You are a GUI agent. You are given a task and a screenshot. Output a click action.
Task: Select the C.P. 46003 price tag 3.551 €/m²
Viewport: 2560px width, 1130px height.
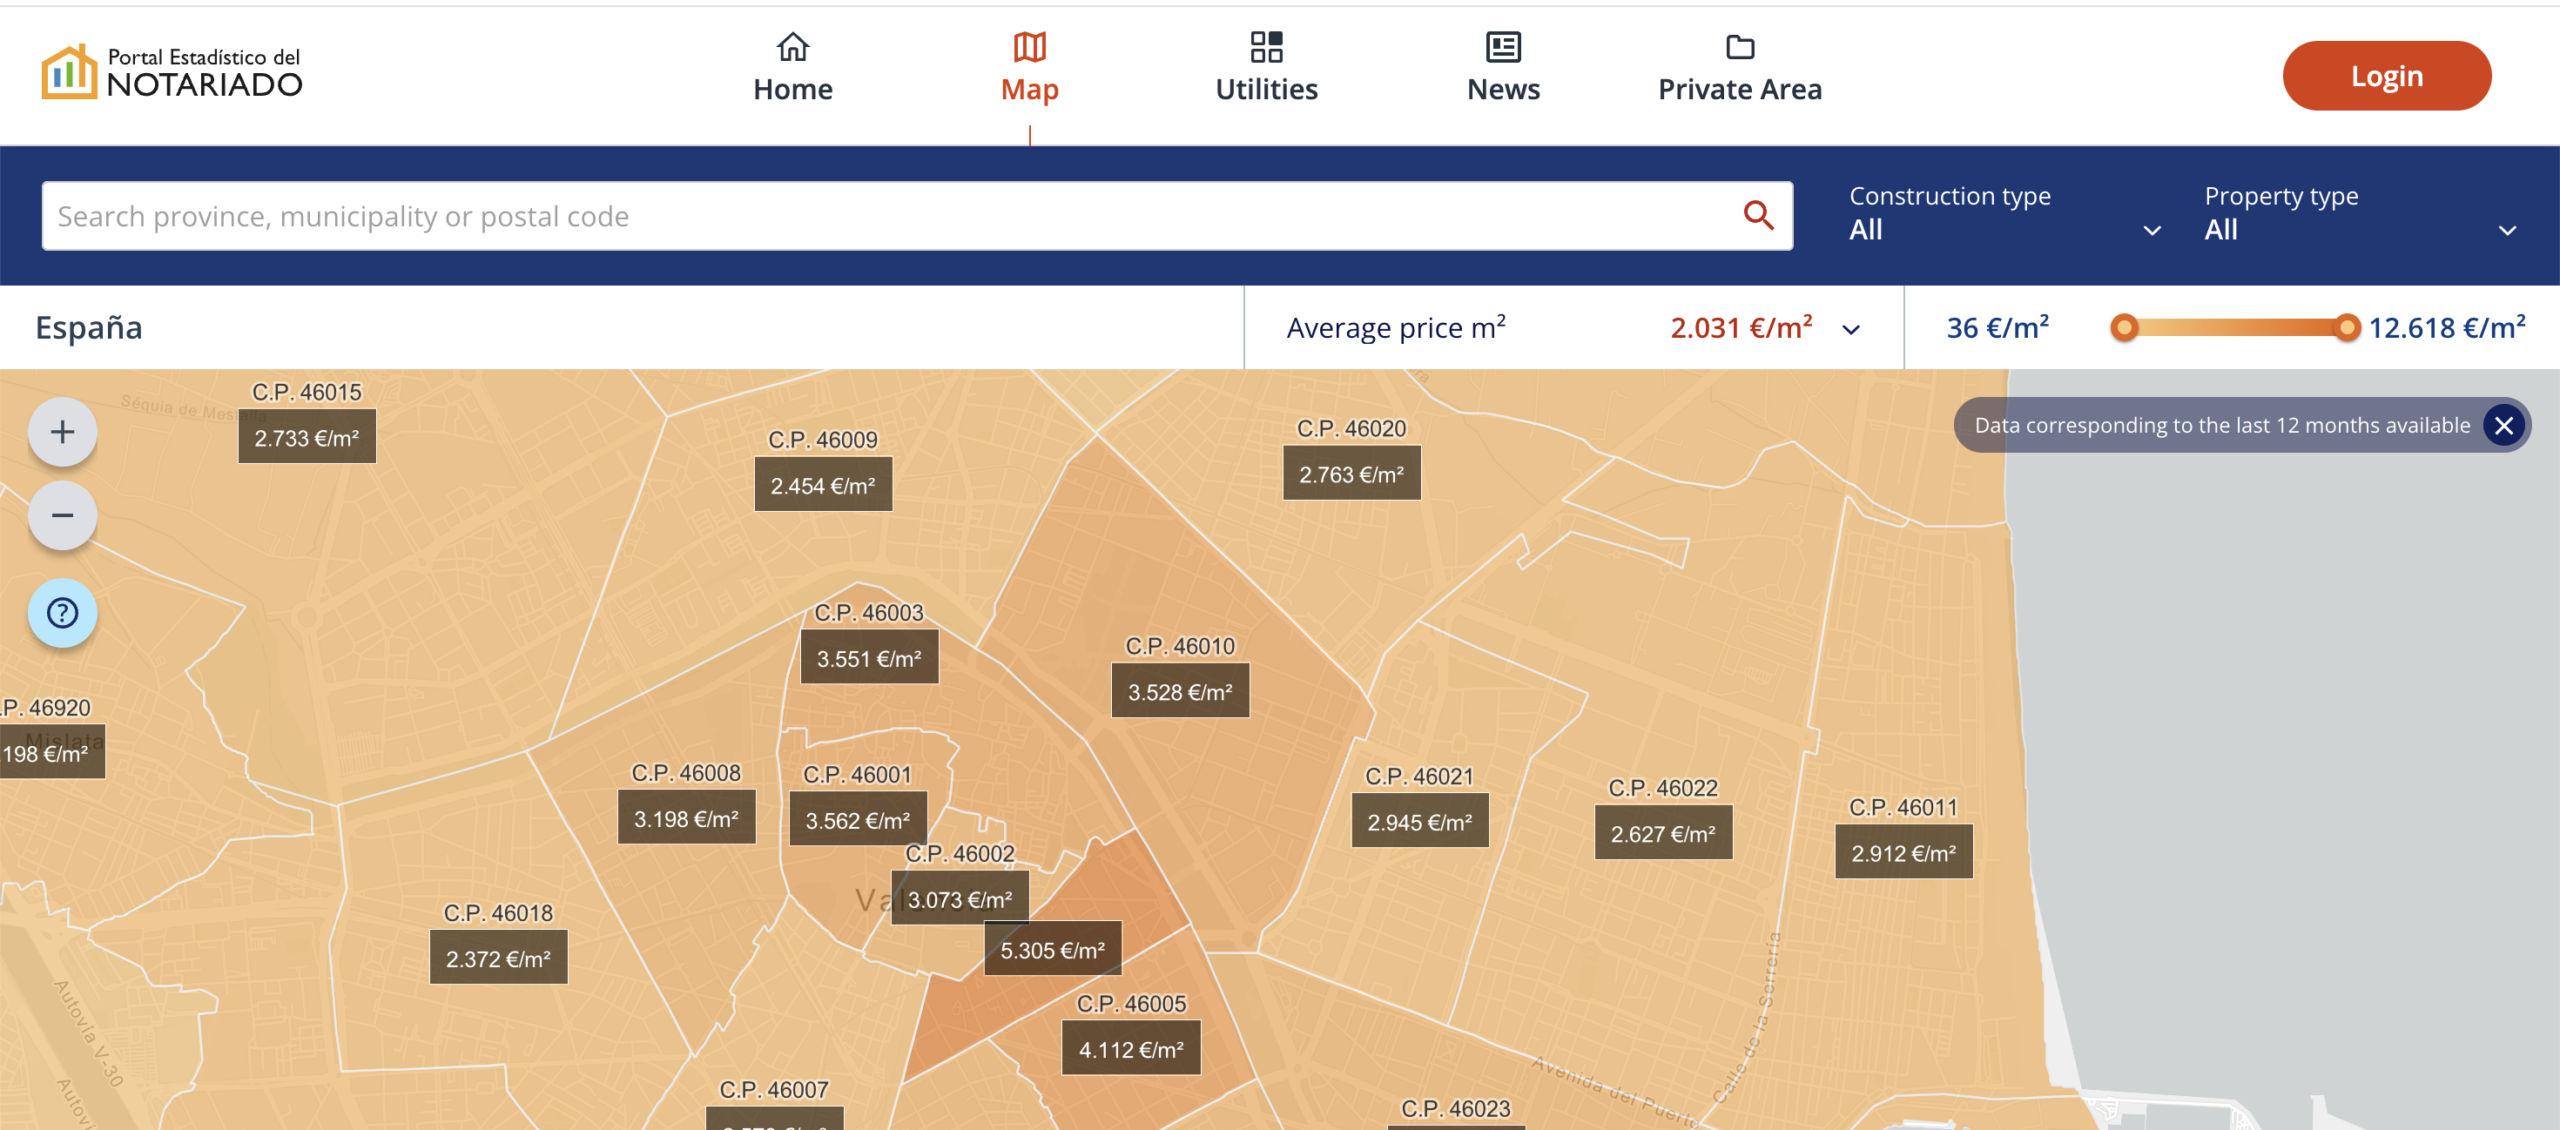point(869,658)
